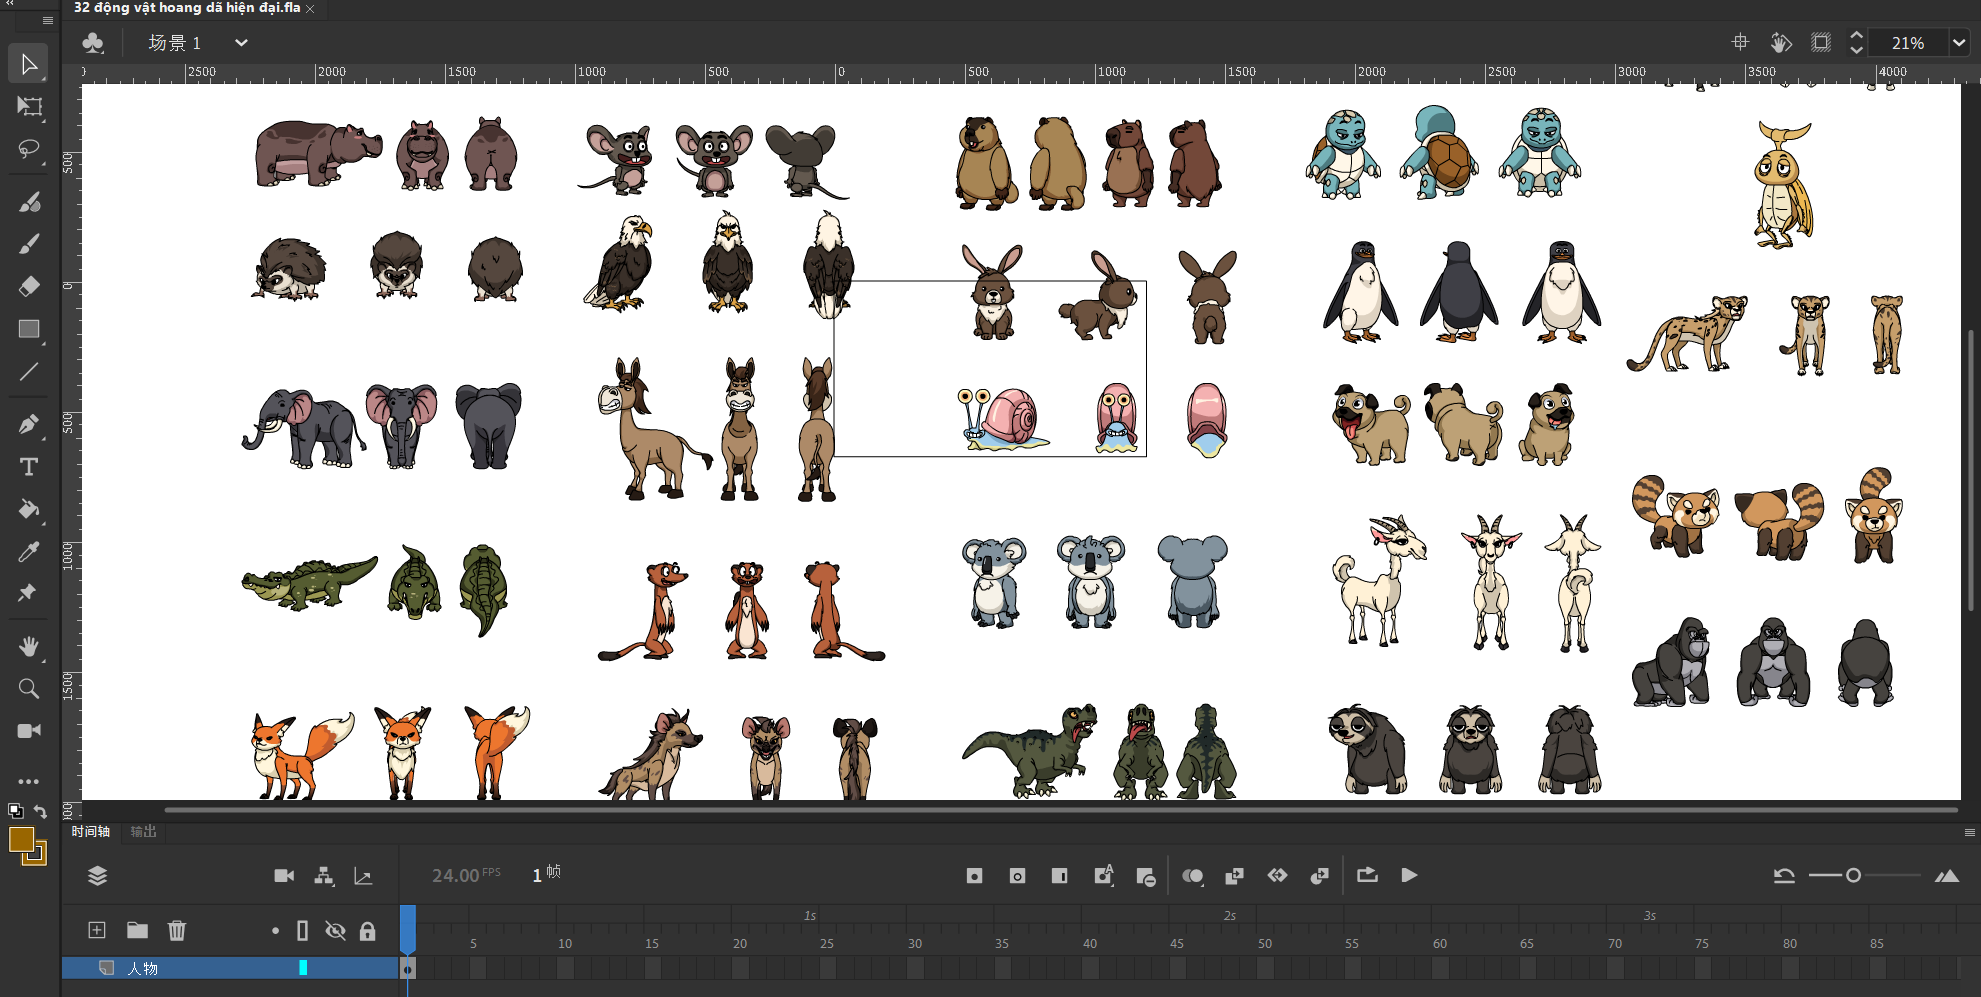
Task: Click the 21% zoom field
Action: [x=1907, y=43]
